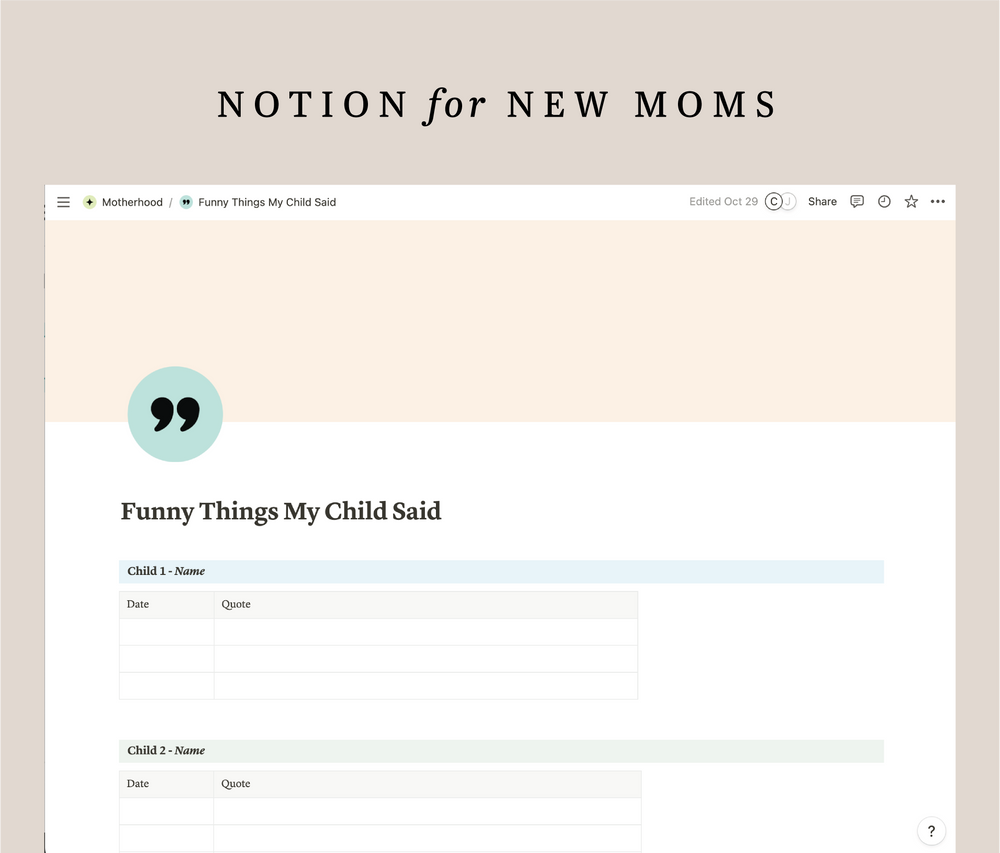The height and width of the screenshot is (853, 1000).
Task: View page history clock icon
Action: pyautogui.click(x=884, y=202)
